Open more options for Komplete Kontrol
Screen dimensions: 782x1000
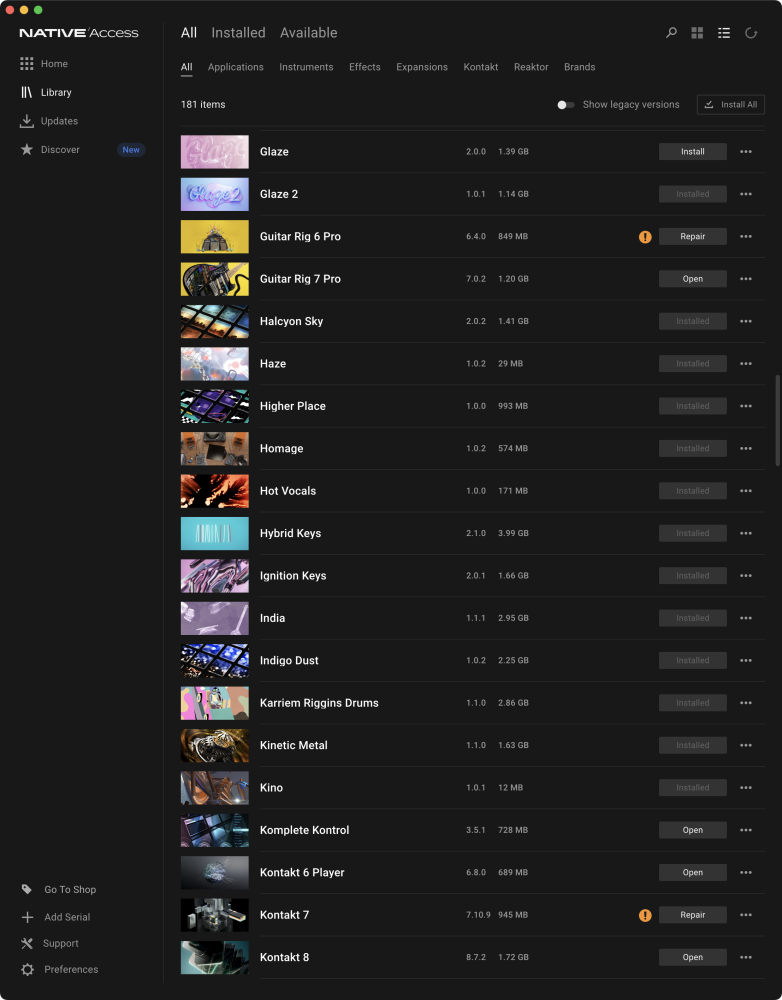click(x=746, y=830)
